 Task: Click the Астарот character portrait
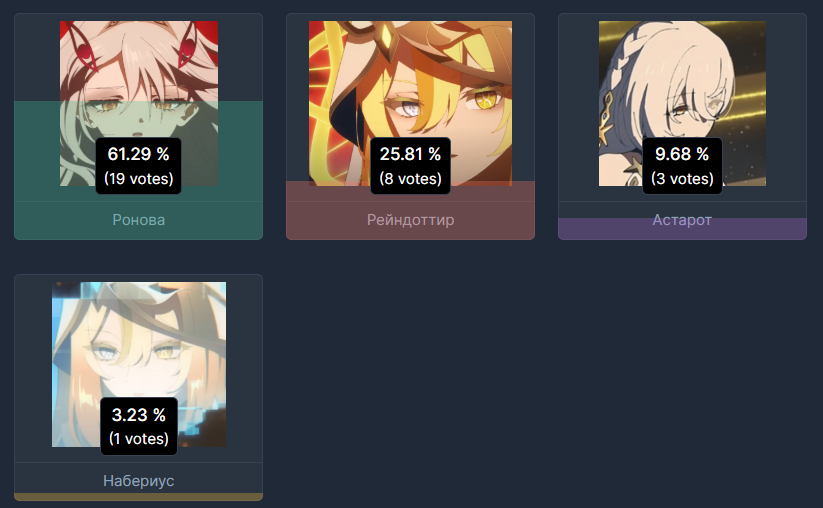click(682, 103)
